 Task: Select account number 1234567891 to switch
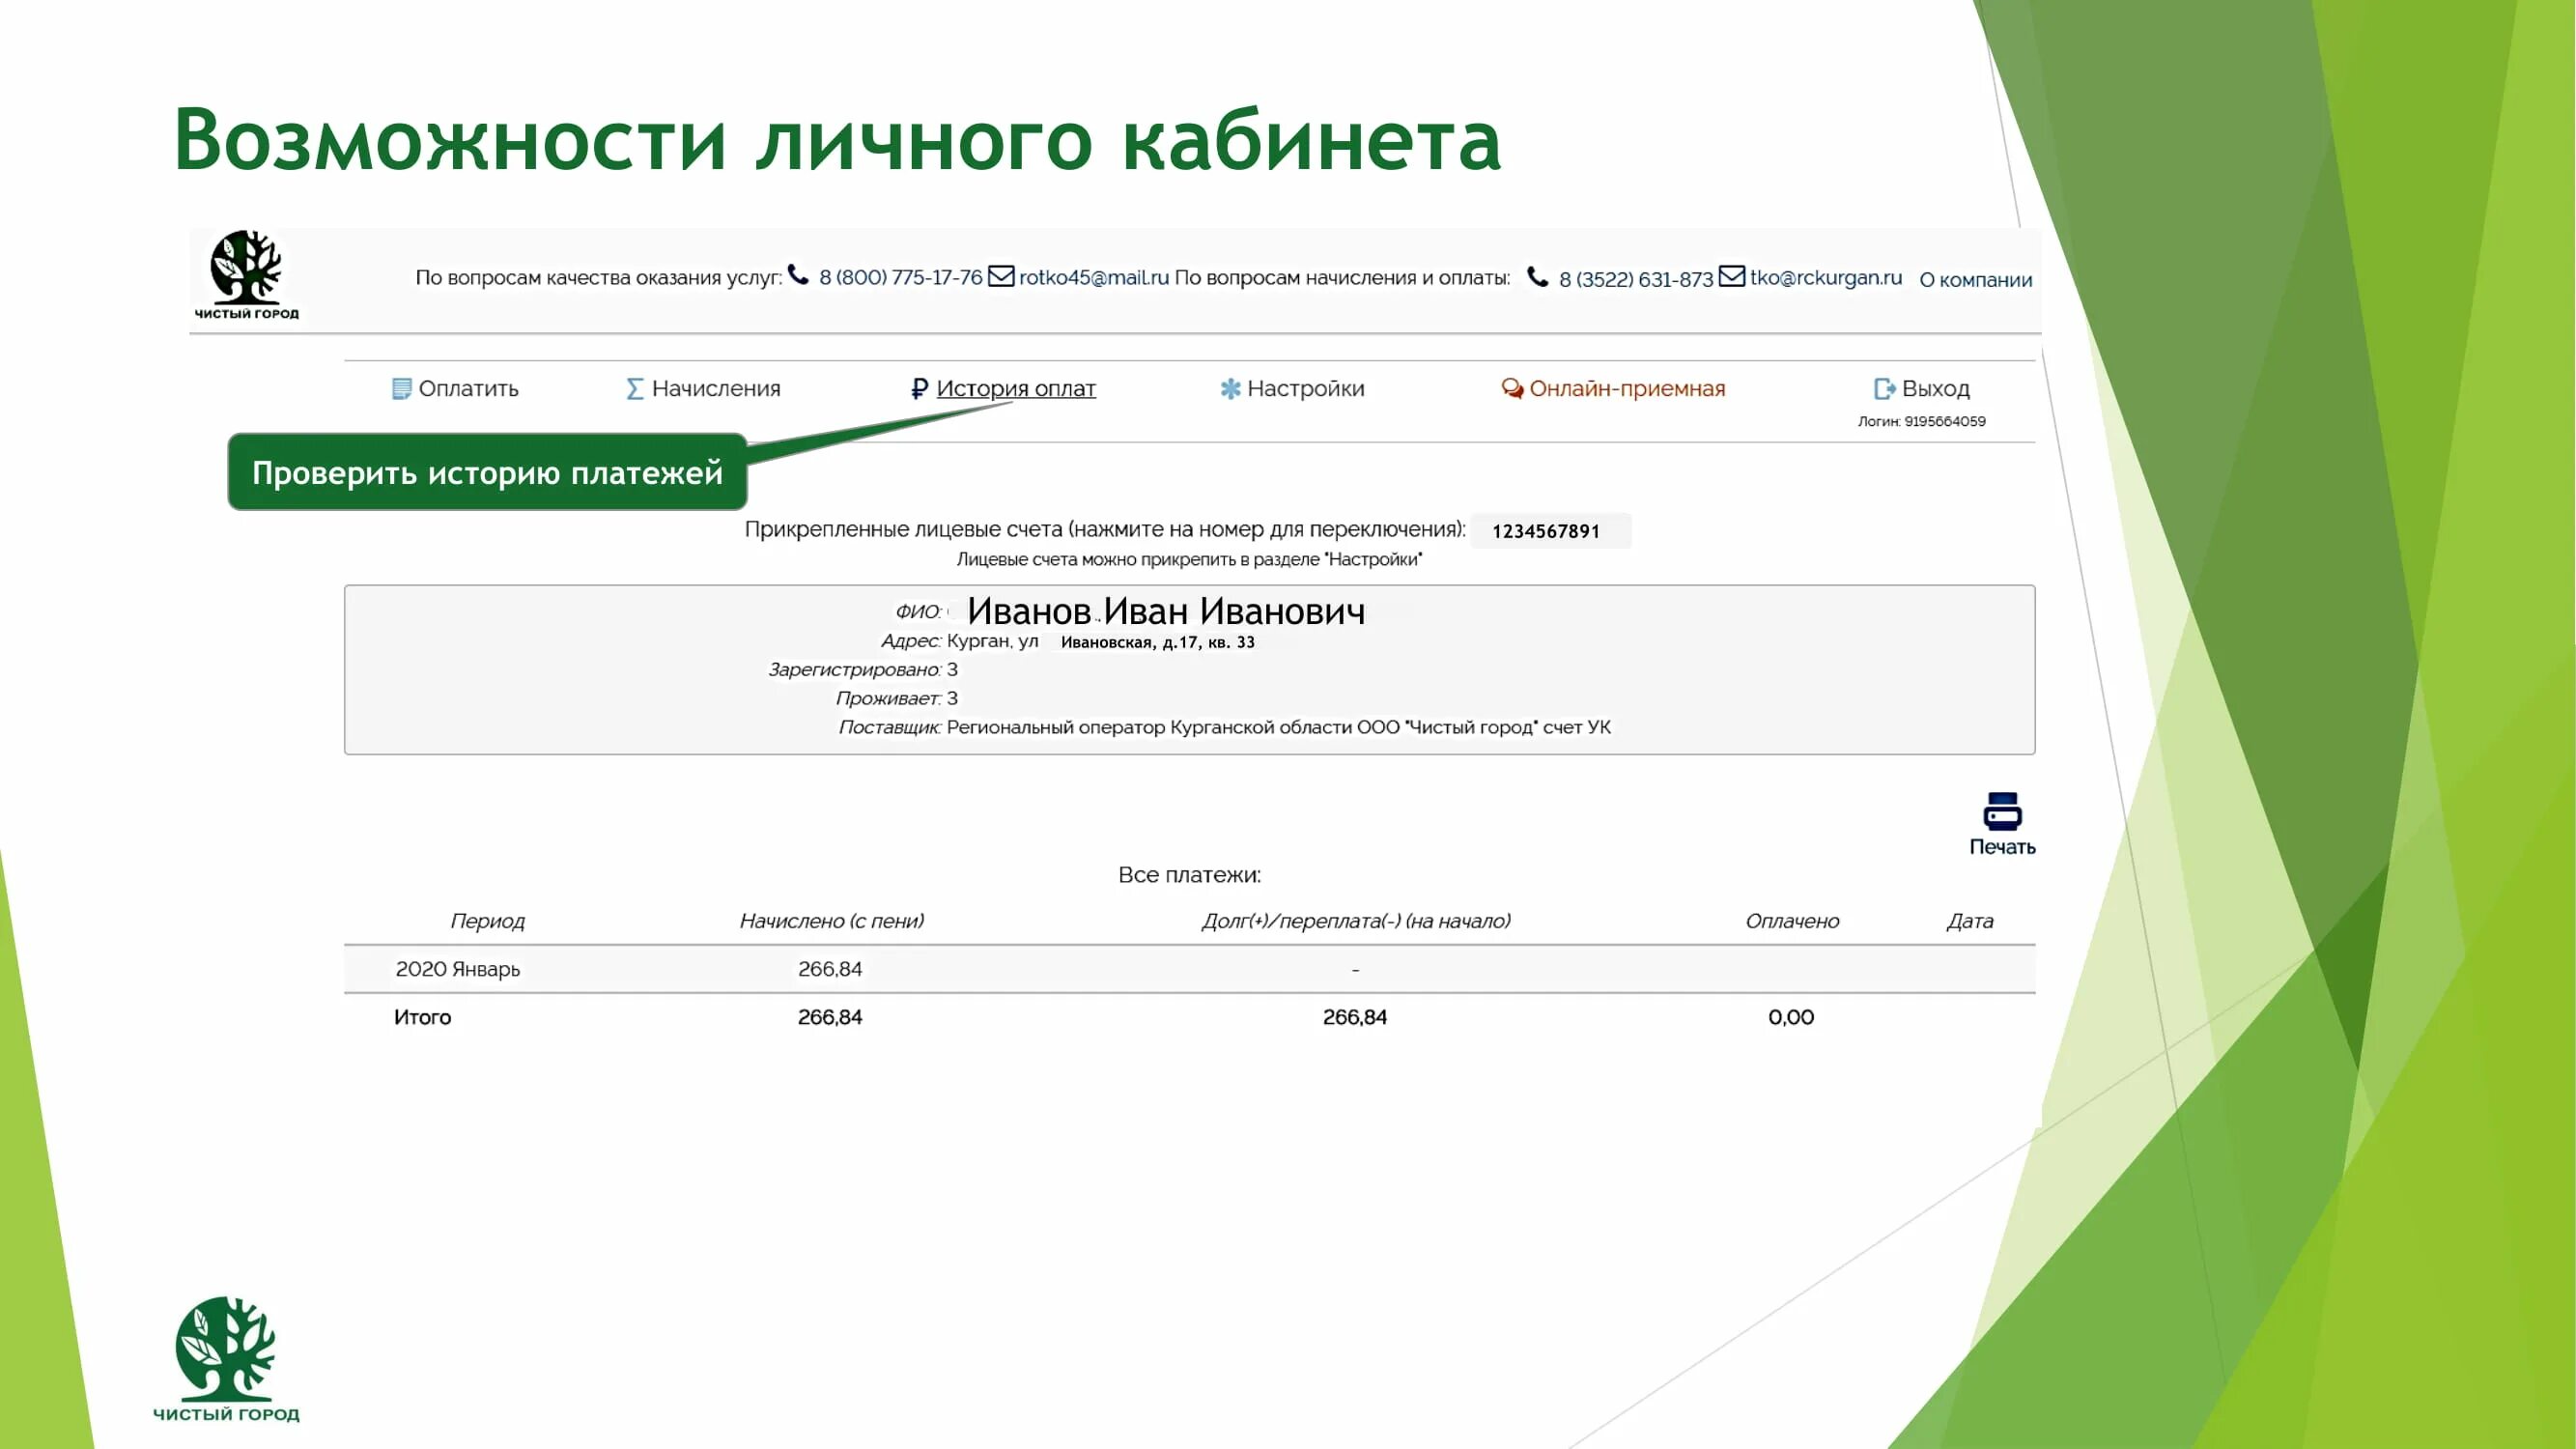1548,531
